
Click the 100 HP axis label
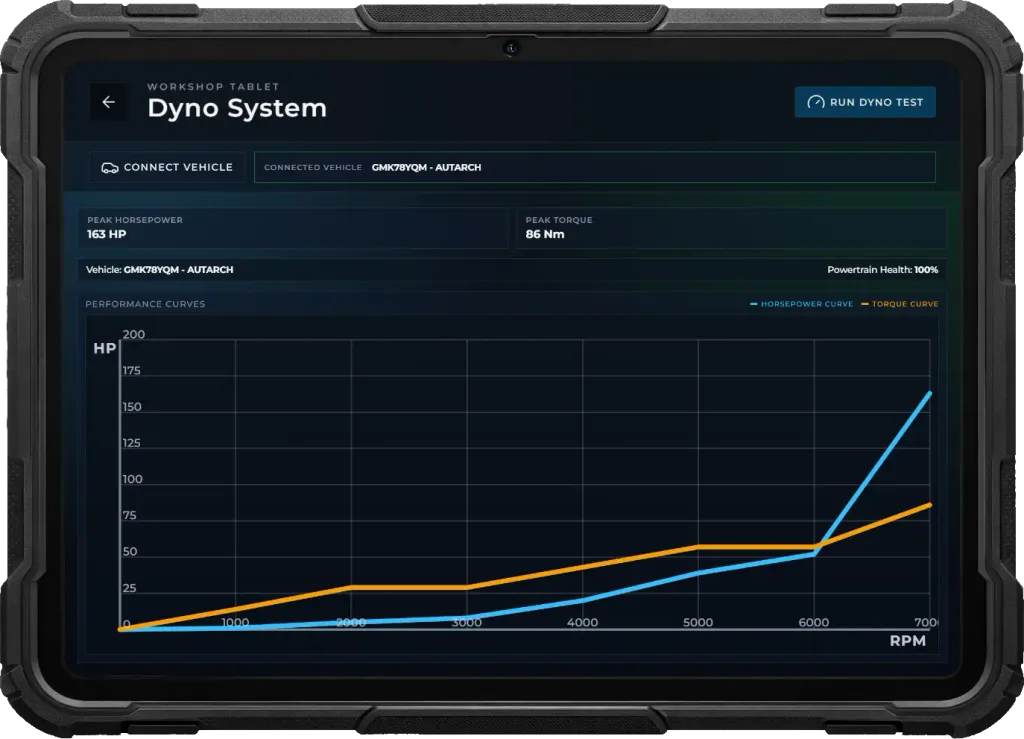pyautogui.click(x=133, y=479)
